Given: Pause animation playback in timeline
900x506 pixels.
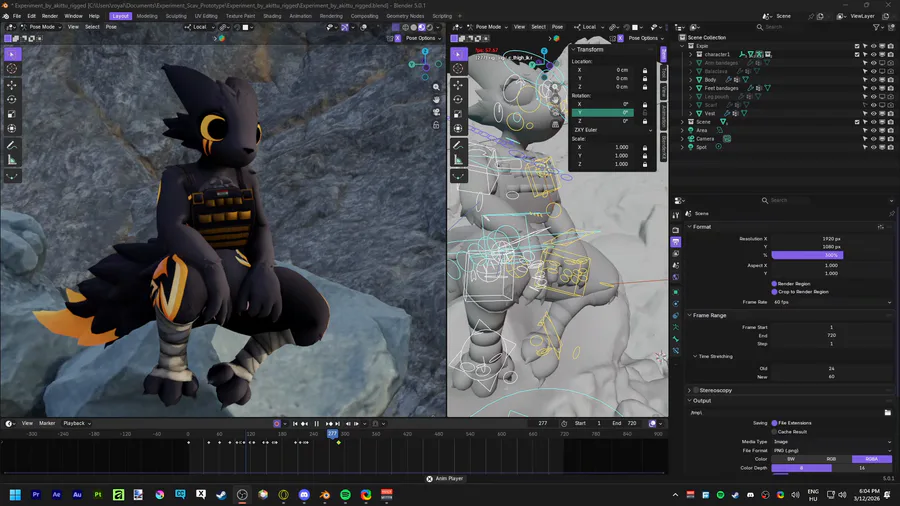Looking at the screenshot, I should point(316,424).
